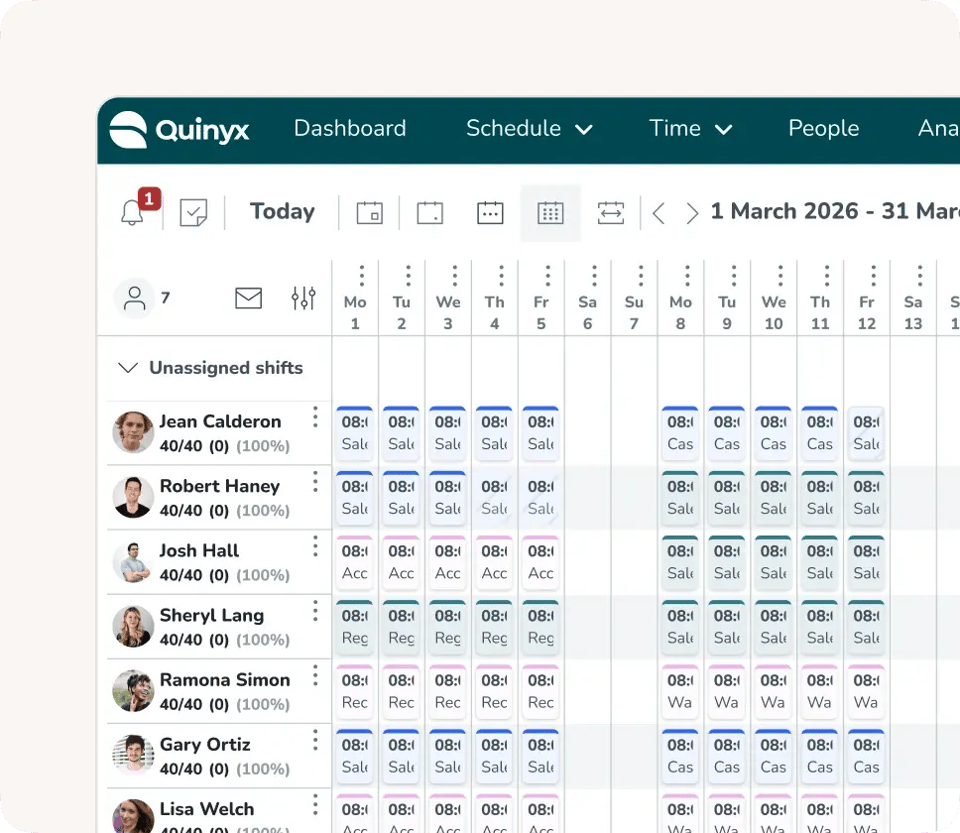The width and height of the screenshot is (960, 833).
Task: Switch to day view calendar icon
Action: click(x=370, y=213)
